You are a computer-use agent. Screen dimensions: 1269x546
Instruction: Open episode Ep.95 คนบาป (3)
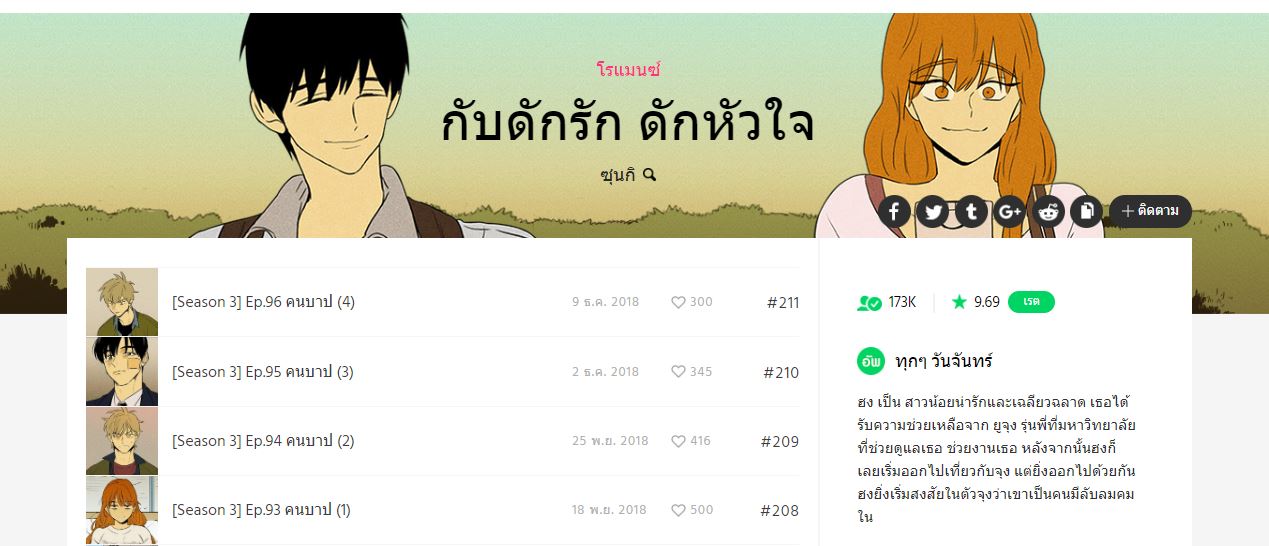click(x=262, y=372)
